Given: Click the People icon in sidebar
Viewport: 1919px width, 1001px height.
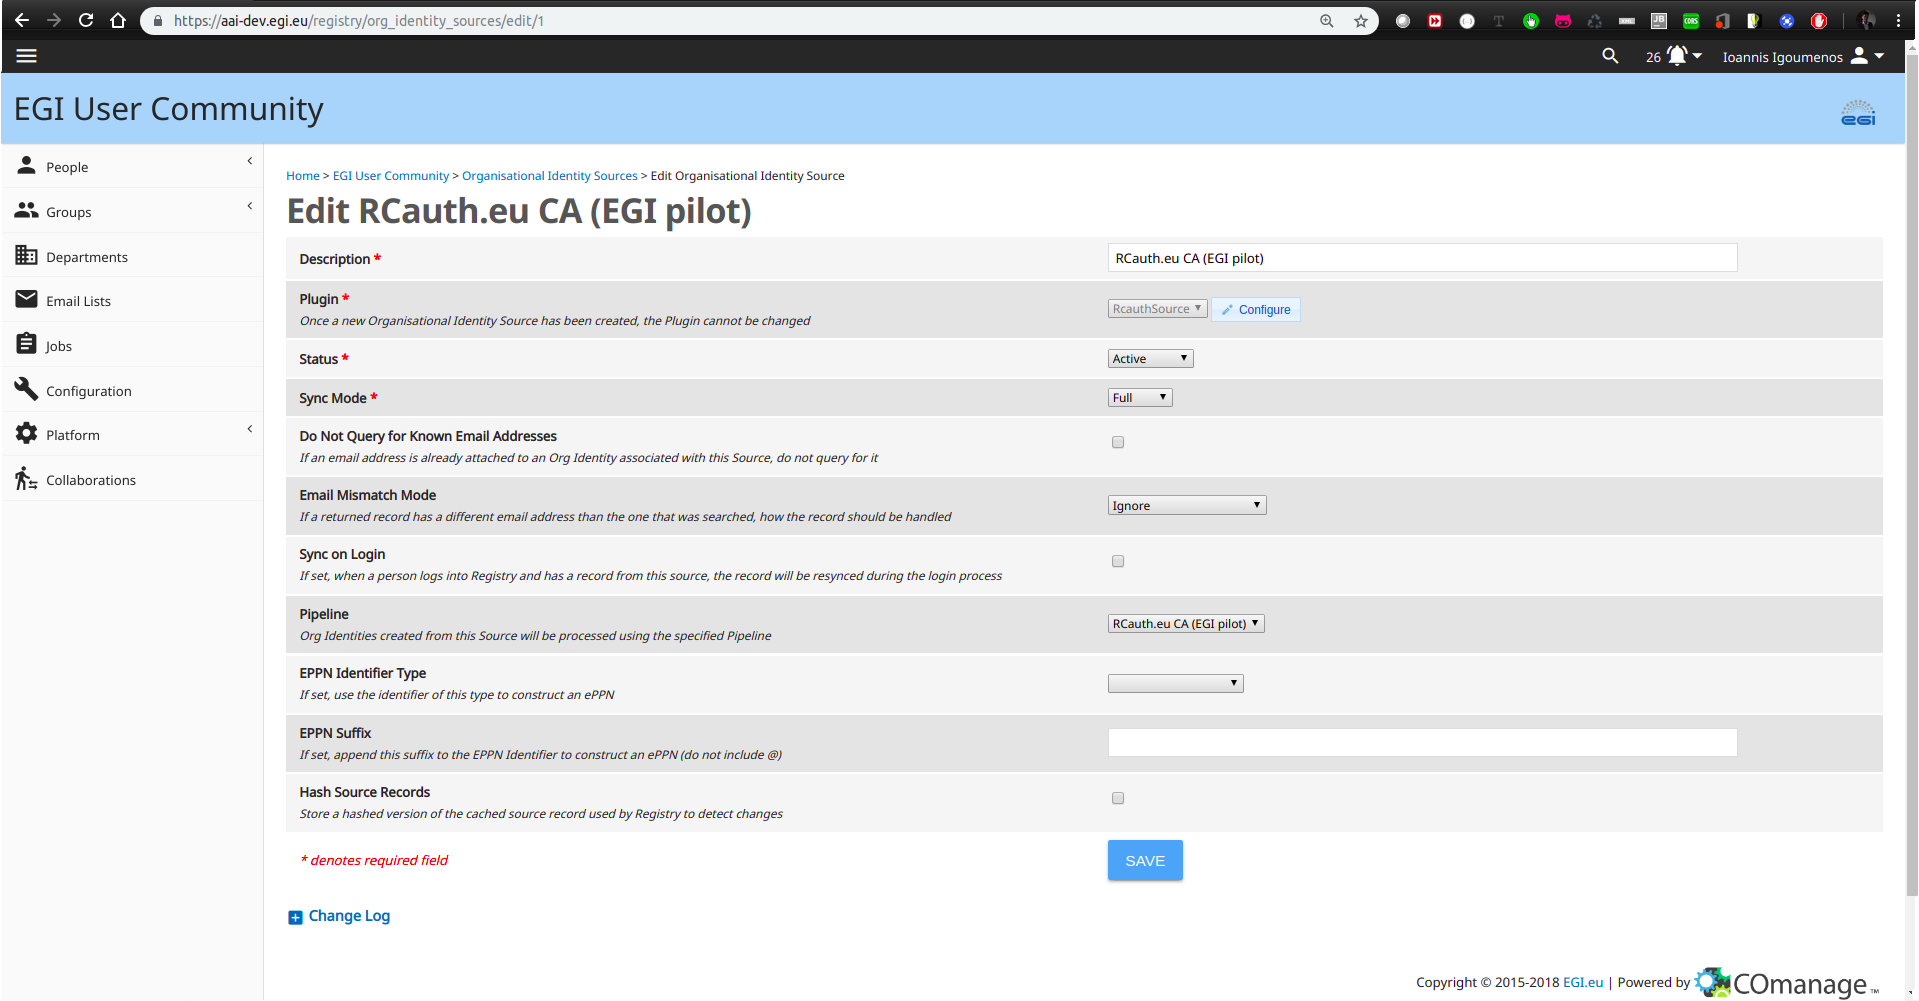Looking at the screenshot, I should point(27,166).
